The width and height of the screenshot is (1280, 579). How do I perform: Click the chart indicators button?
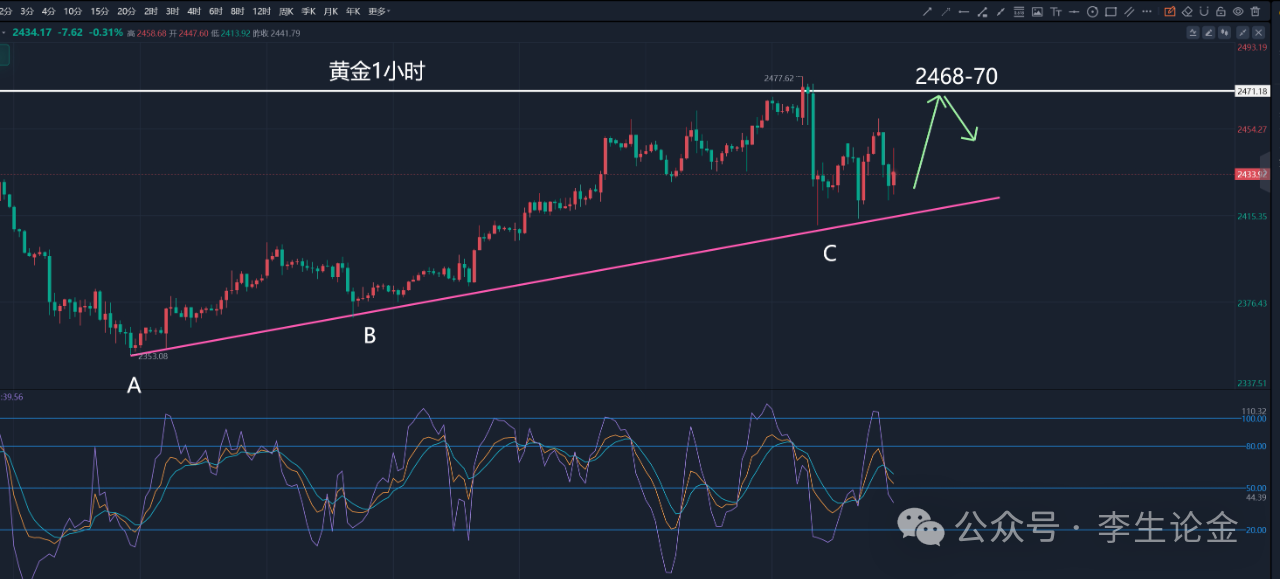1193,32
